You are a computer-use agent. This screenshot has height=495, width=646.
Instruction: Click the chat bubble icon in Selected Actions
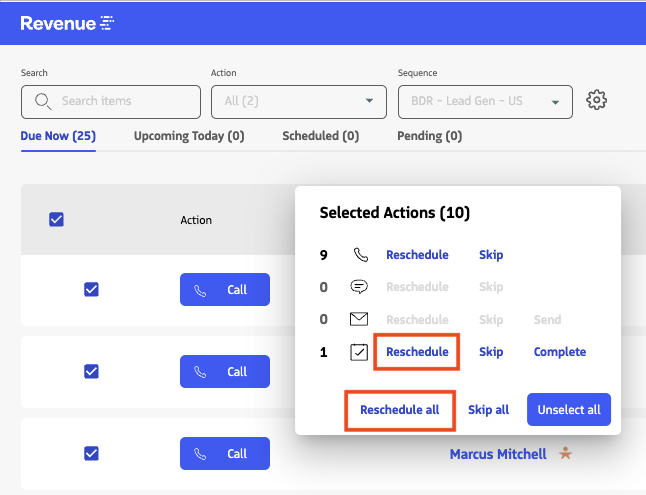[359, 286]
